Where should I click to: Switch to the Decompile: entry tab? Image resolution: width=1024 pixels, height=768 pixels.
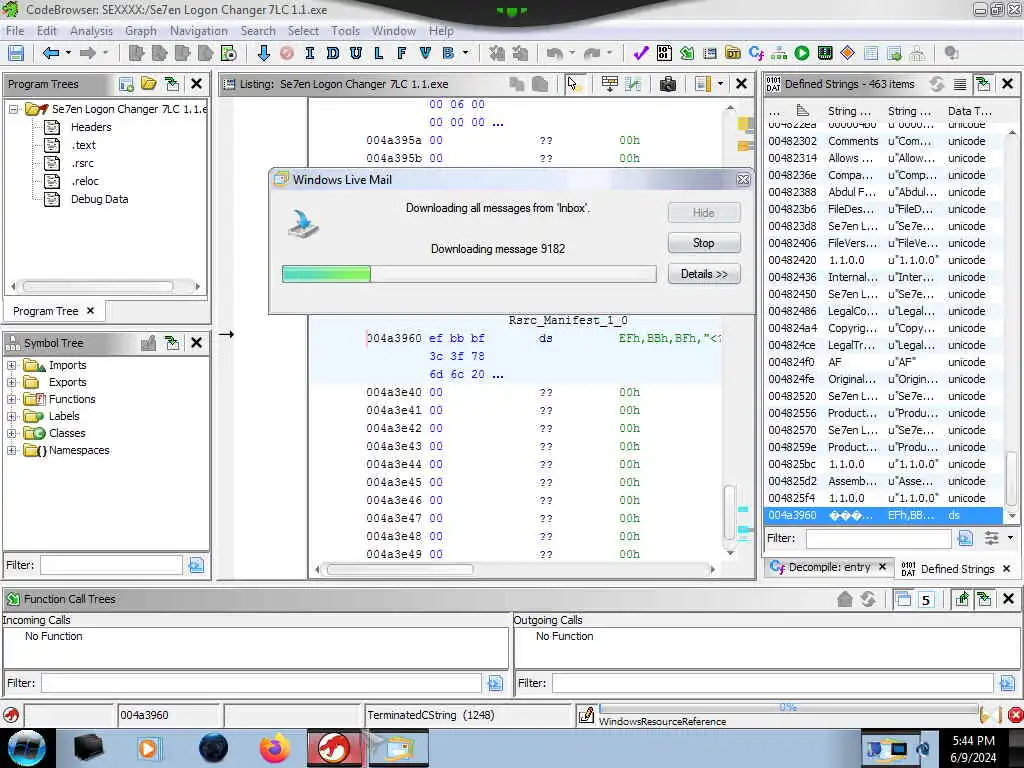pyautogui.click(x=828, y=567)
